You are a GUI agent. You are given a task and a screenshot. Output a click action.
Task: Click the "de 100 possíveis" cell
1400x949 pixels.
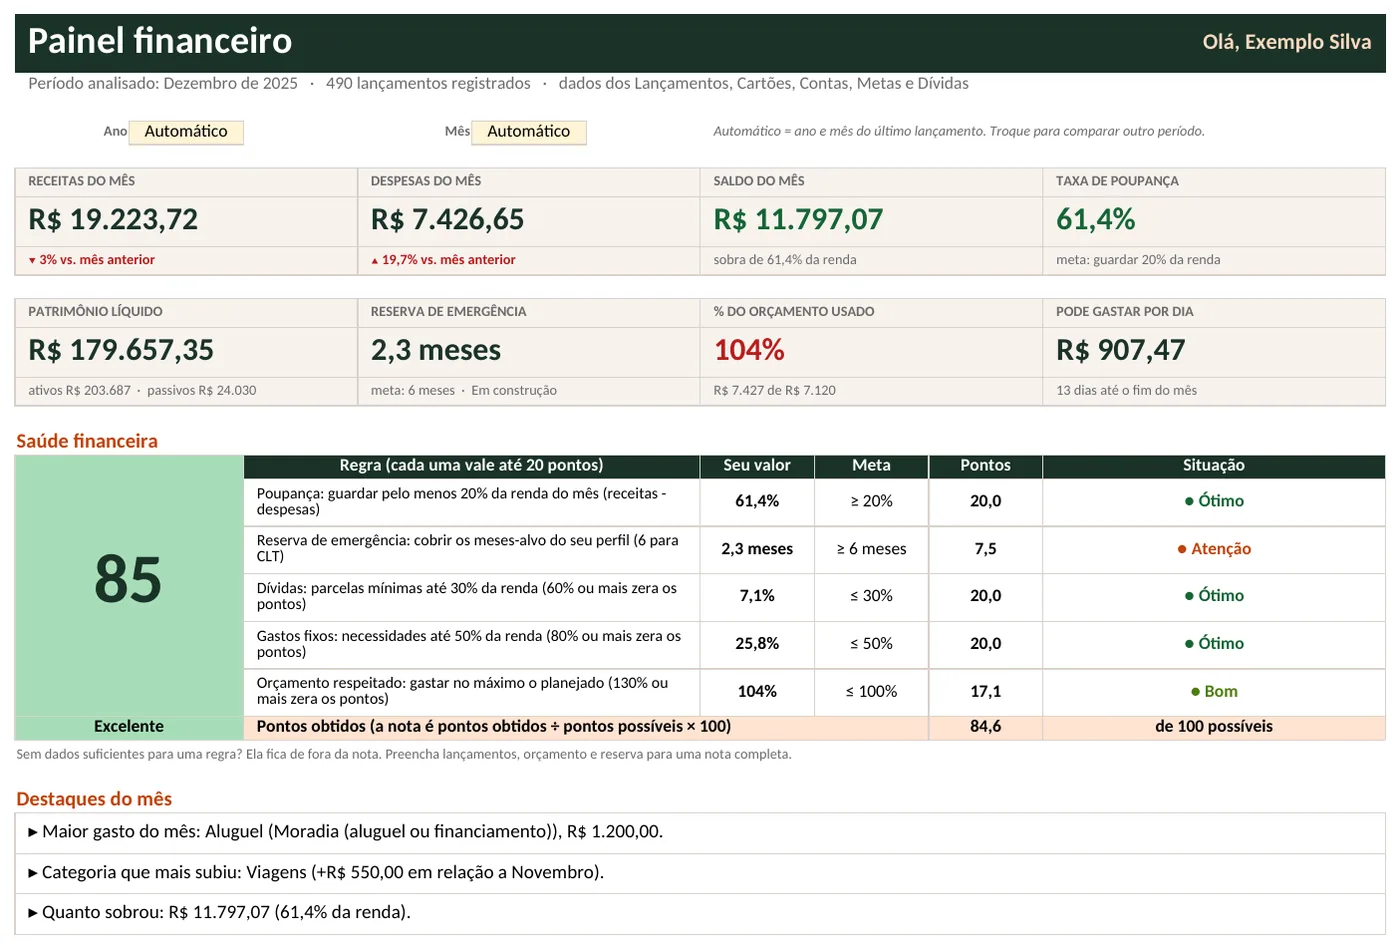(x=1214, y=727)
